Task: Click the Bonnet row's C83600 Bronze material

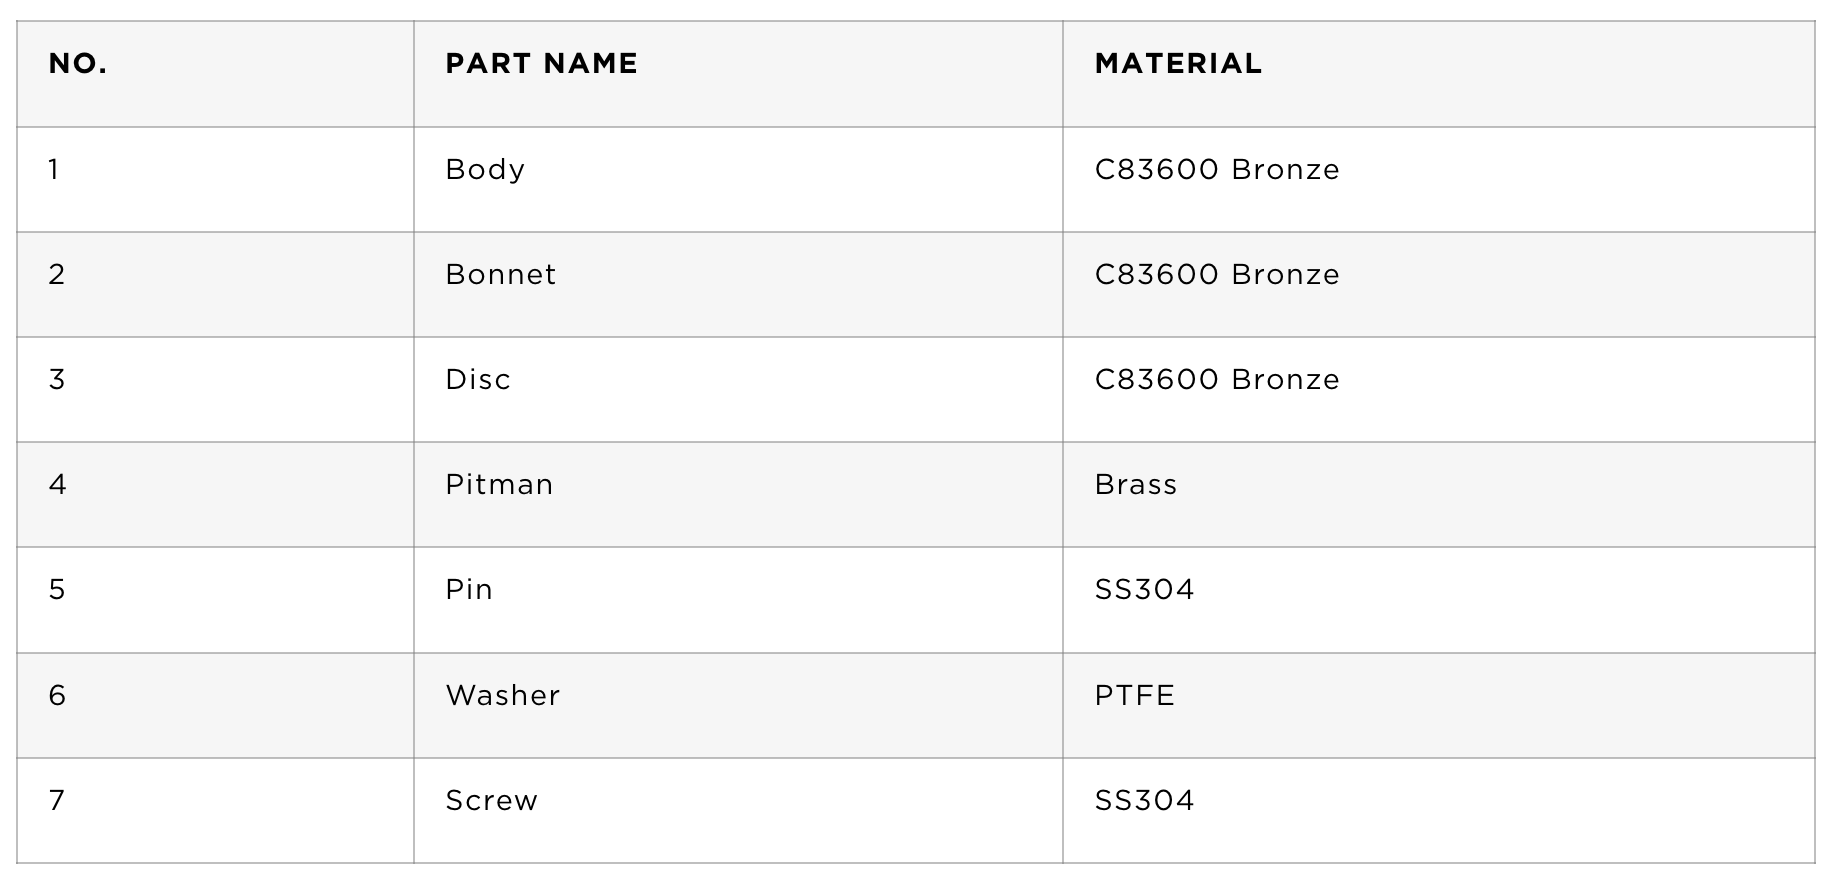Action: pyautogui.click(x=1217, y=274)
